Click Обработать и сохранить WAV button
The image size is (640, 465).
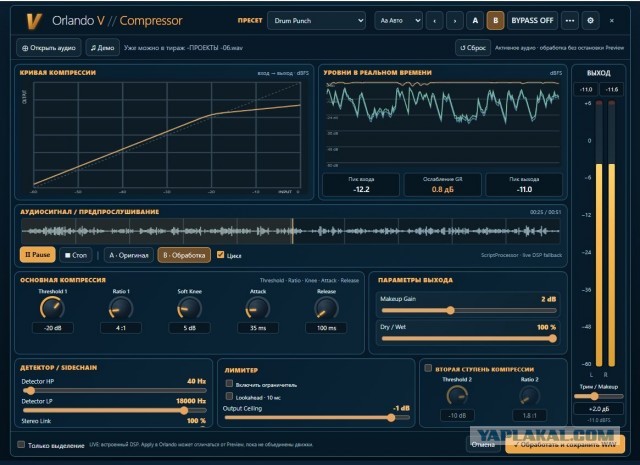565,444
